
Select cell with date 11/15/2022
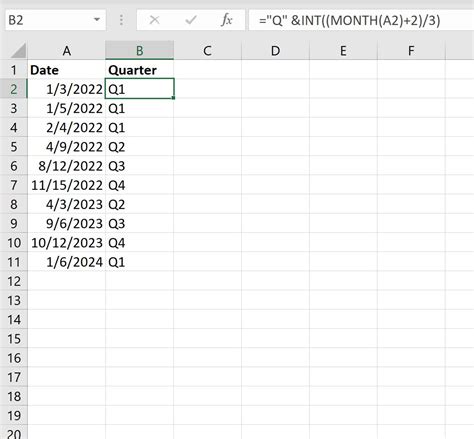click(67, 185)
